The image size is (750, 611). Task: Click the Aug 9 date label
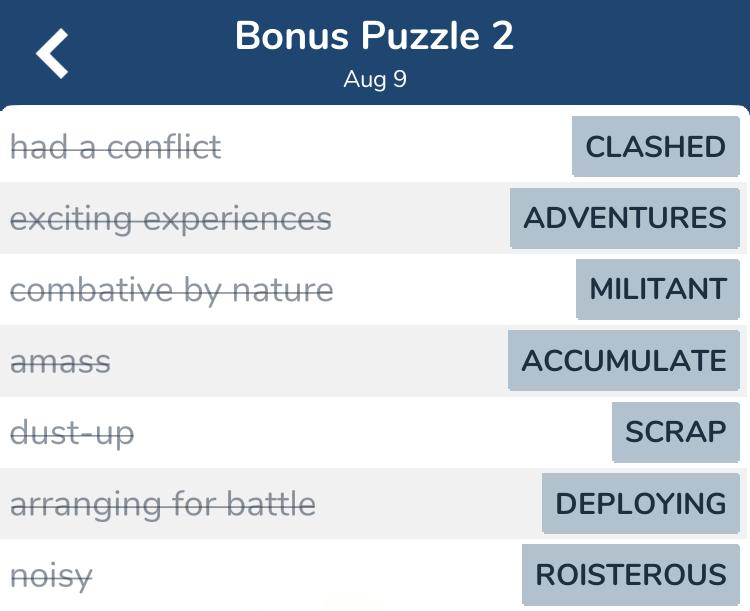375,79
